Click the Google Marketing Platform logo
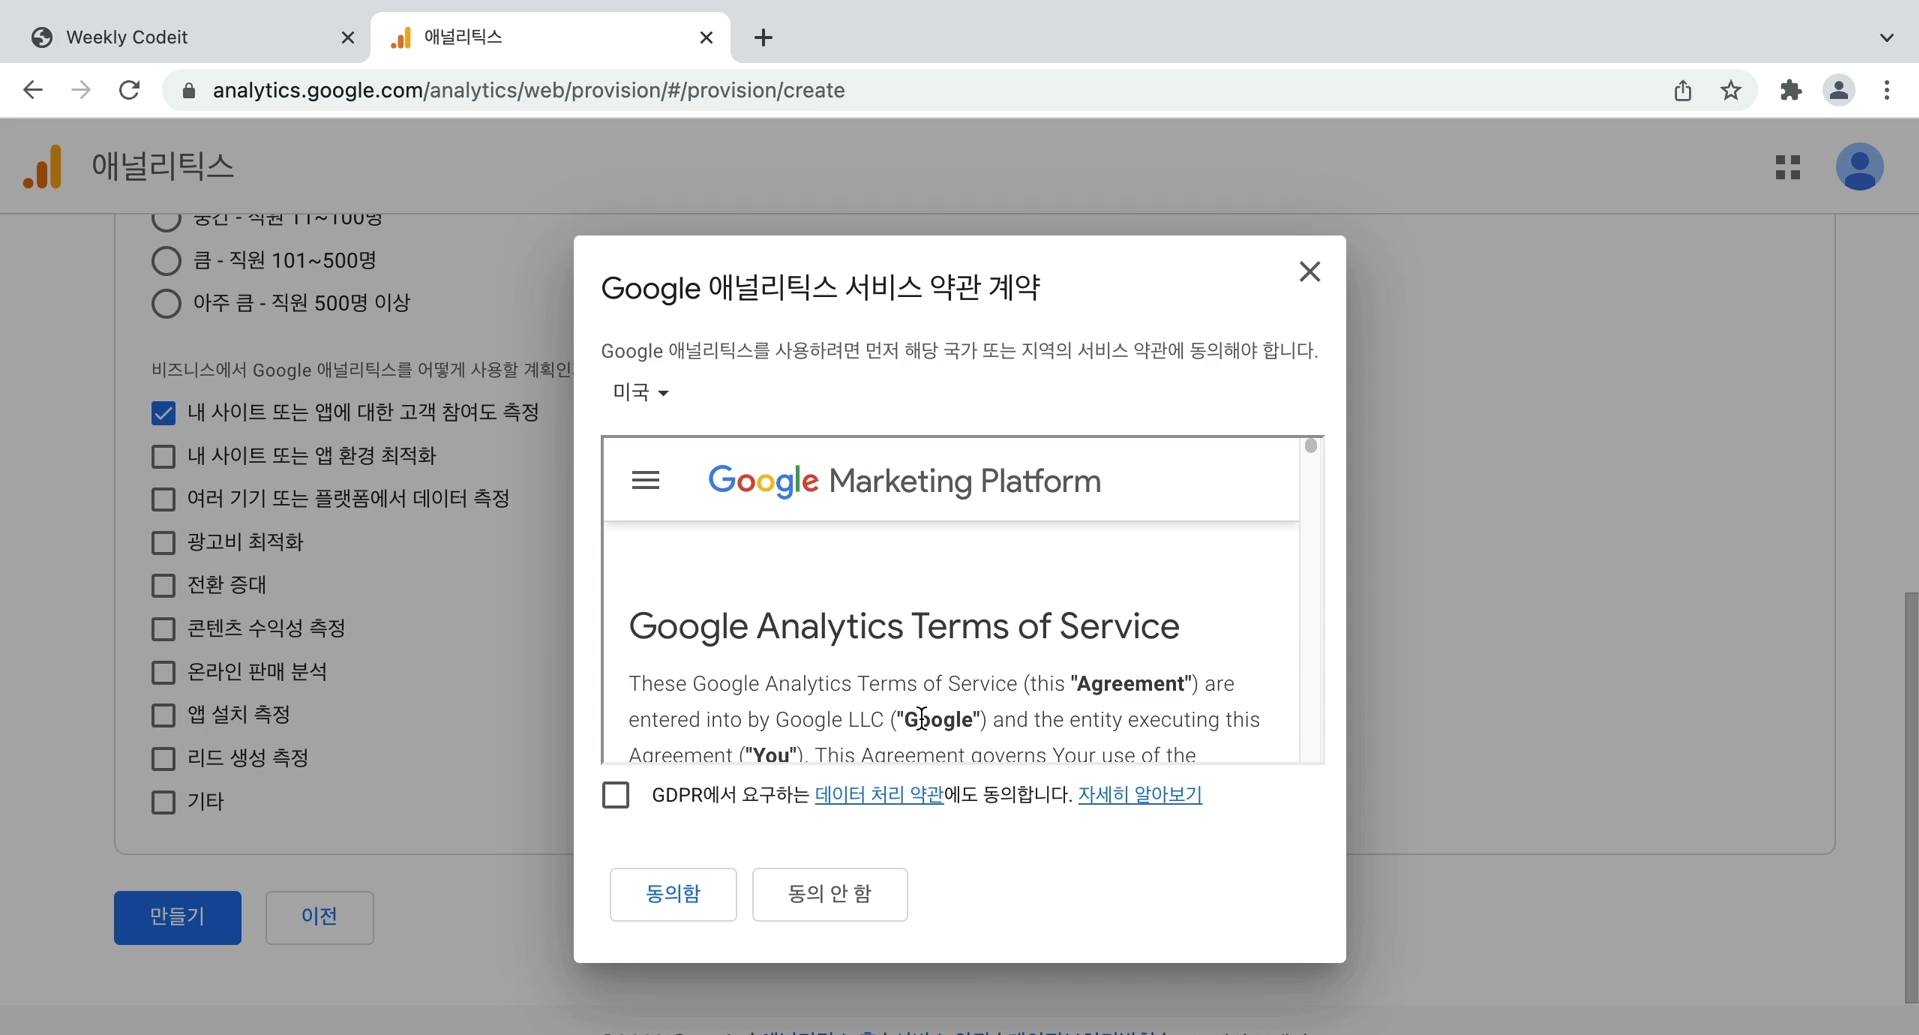Viewport: 1919px width, 1035px height. coord(904,481)
